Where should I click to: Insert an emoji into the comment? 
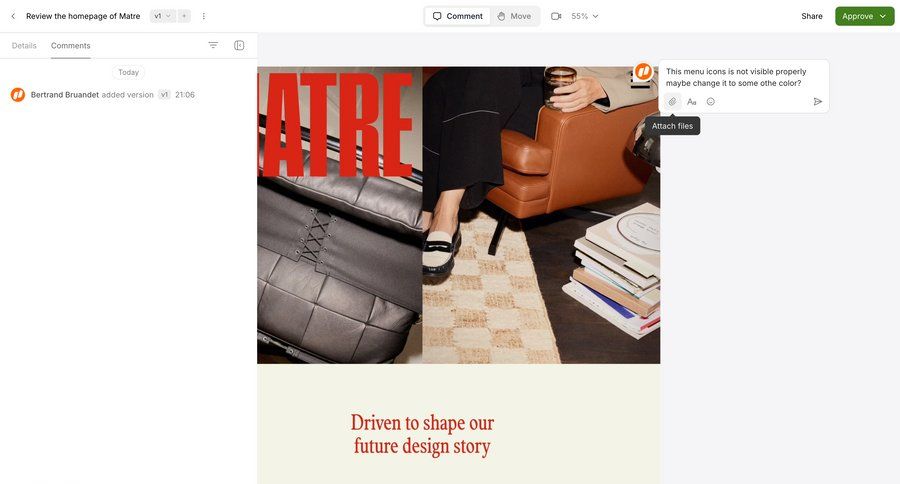tap(711, 102)
